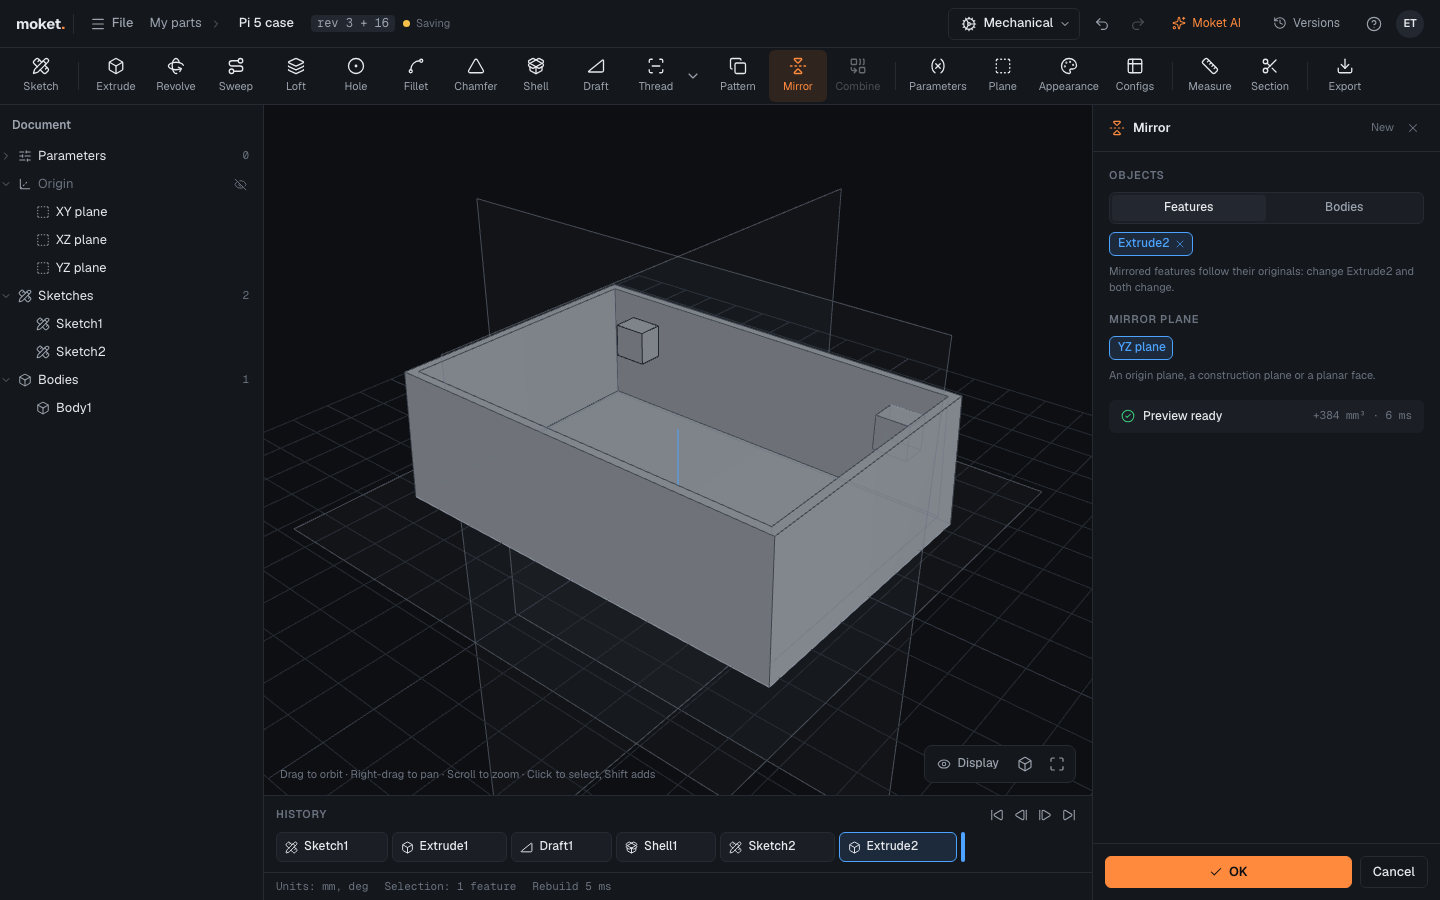This screenshot has width=1440, height=900.
Task: Open the File menu
Action: pyautogui.click(x=112, y=23)
